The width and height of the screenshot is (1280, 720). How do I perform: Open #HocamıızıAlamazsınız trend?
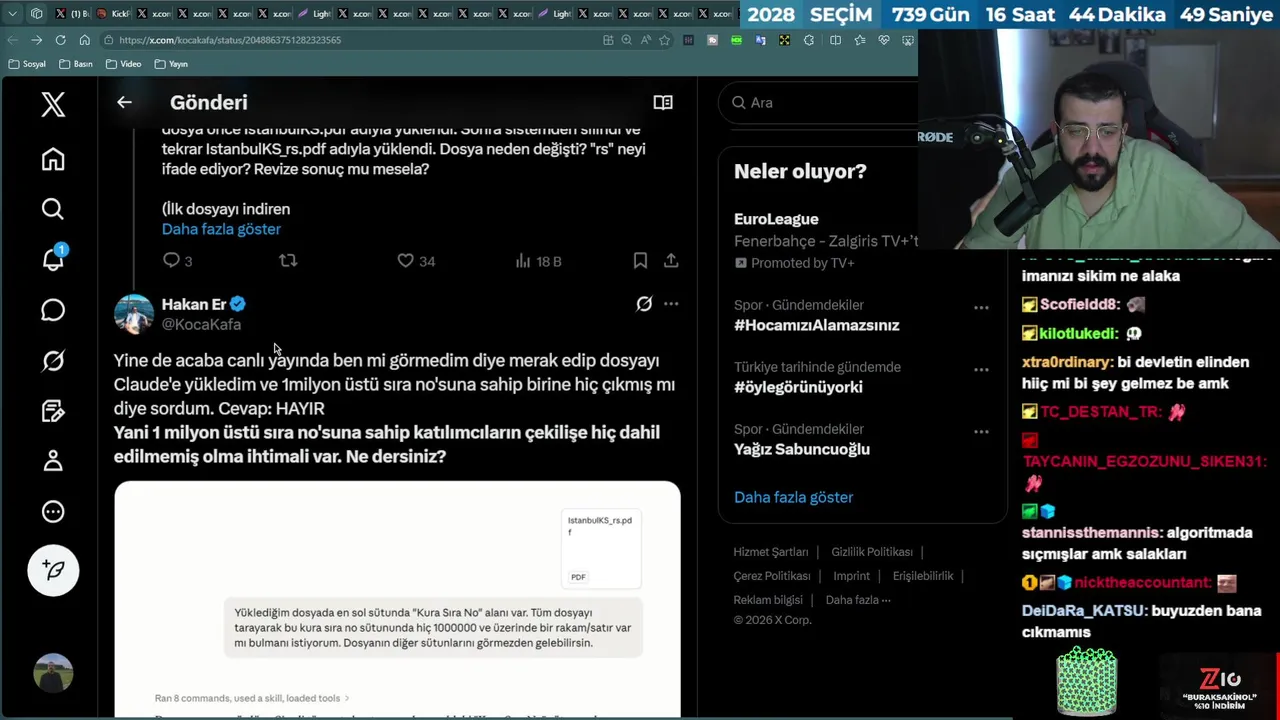coord(816,325)
